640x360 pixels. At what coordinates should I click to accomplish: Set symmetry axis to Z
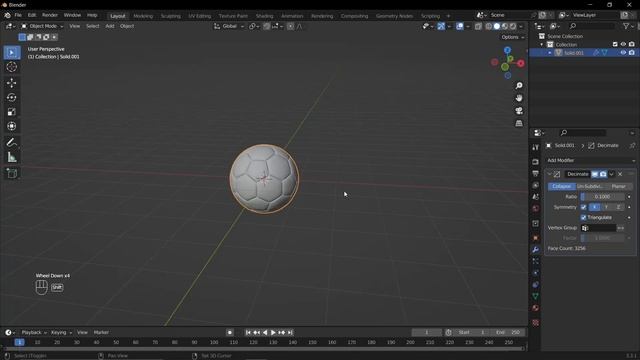pos(618,207)
